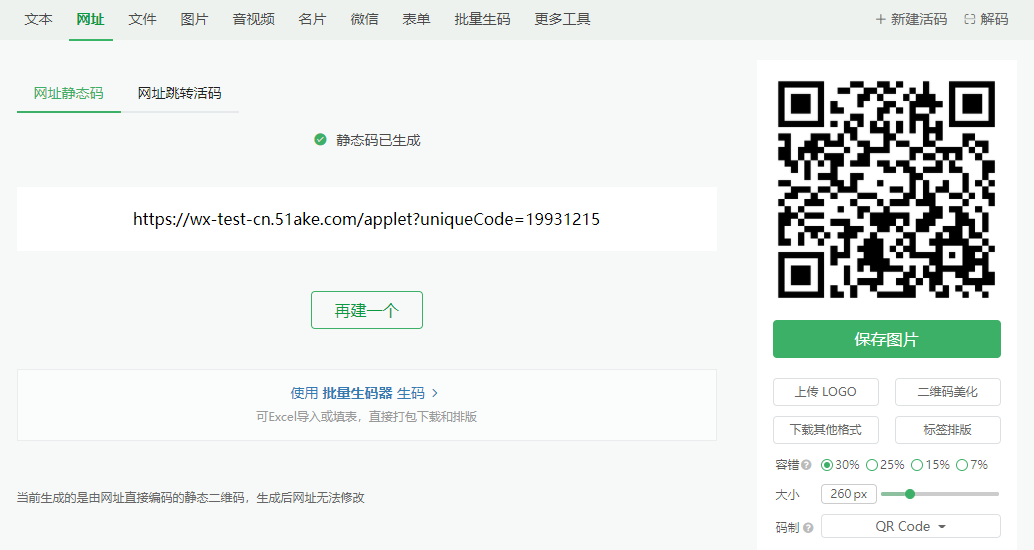Select 15% error correction radio
Screen dimensions: 1034x550
tap(917, 465)
